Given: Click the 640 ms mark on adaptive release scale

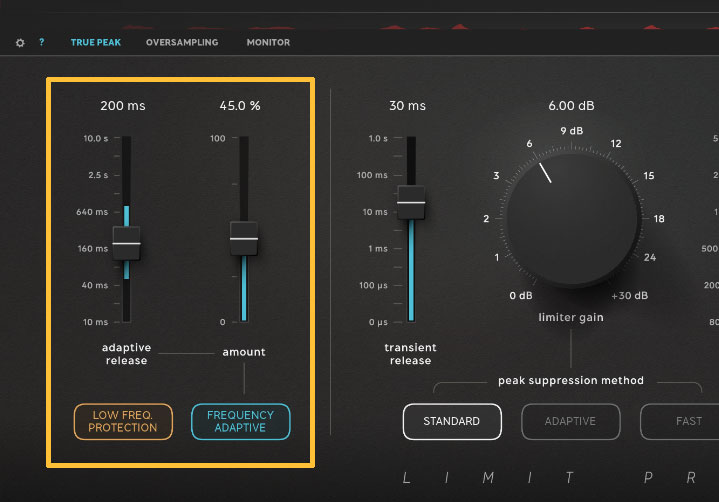Looking at the screenshot, I should pos(92,212).
